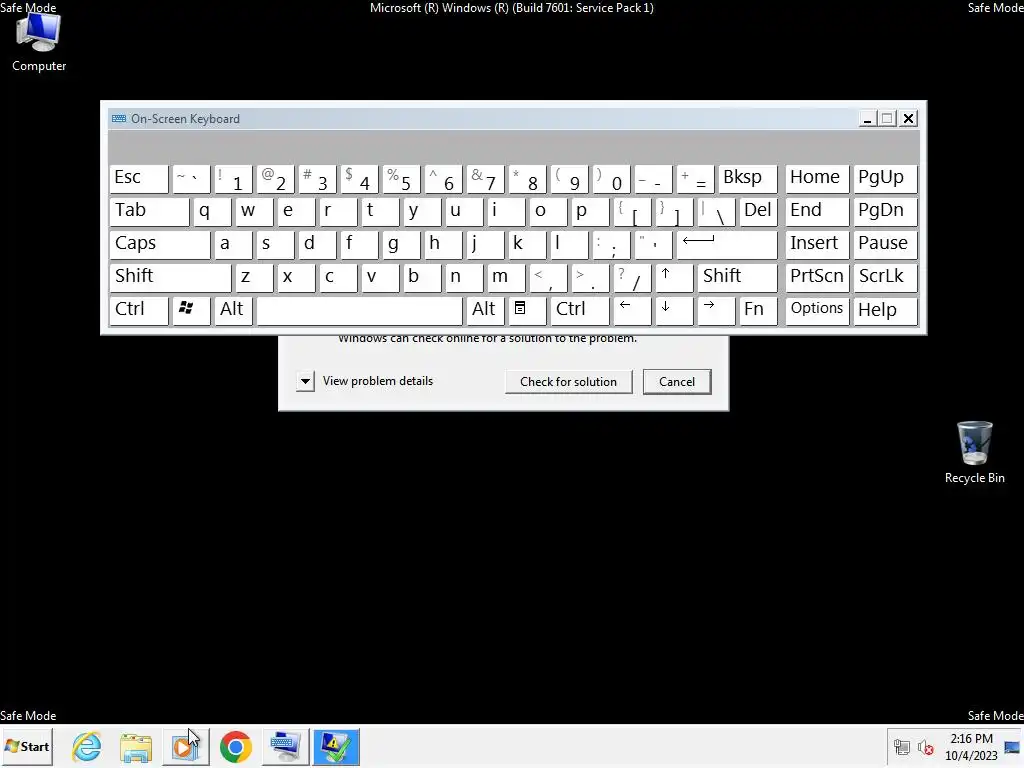
Task: Tap the number 5 key
Action: click(401, 178)
